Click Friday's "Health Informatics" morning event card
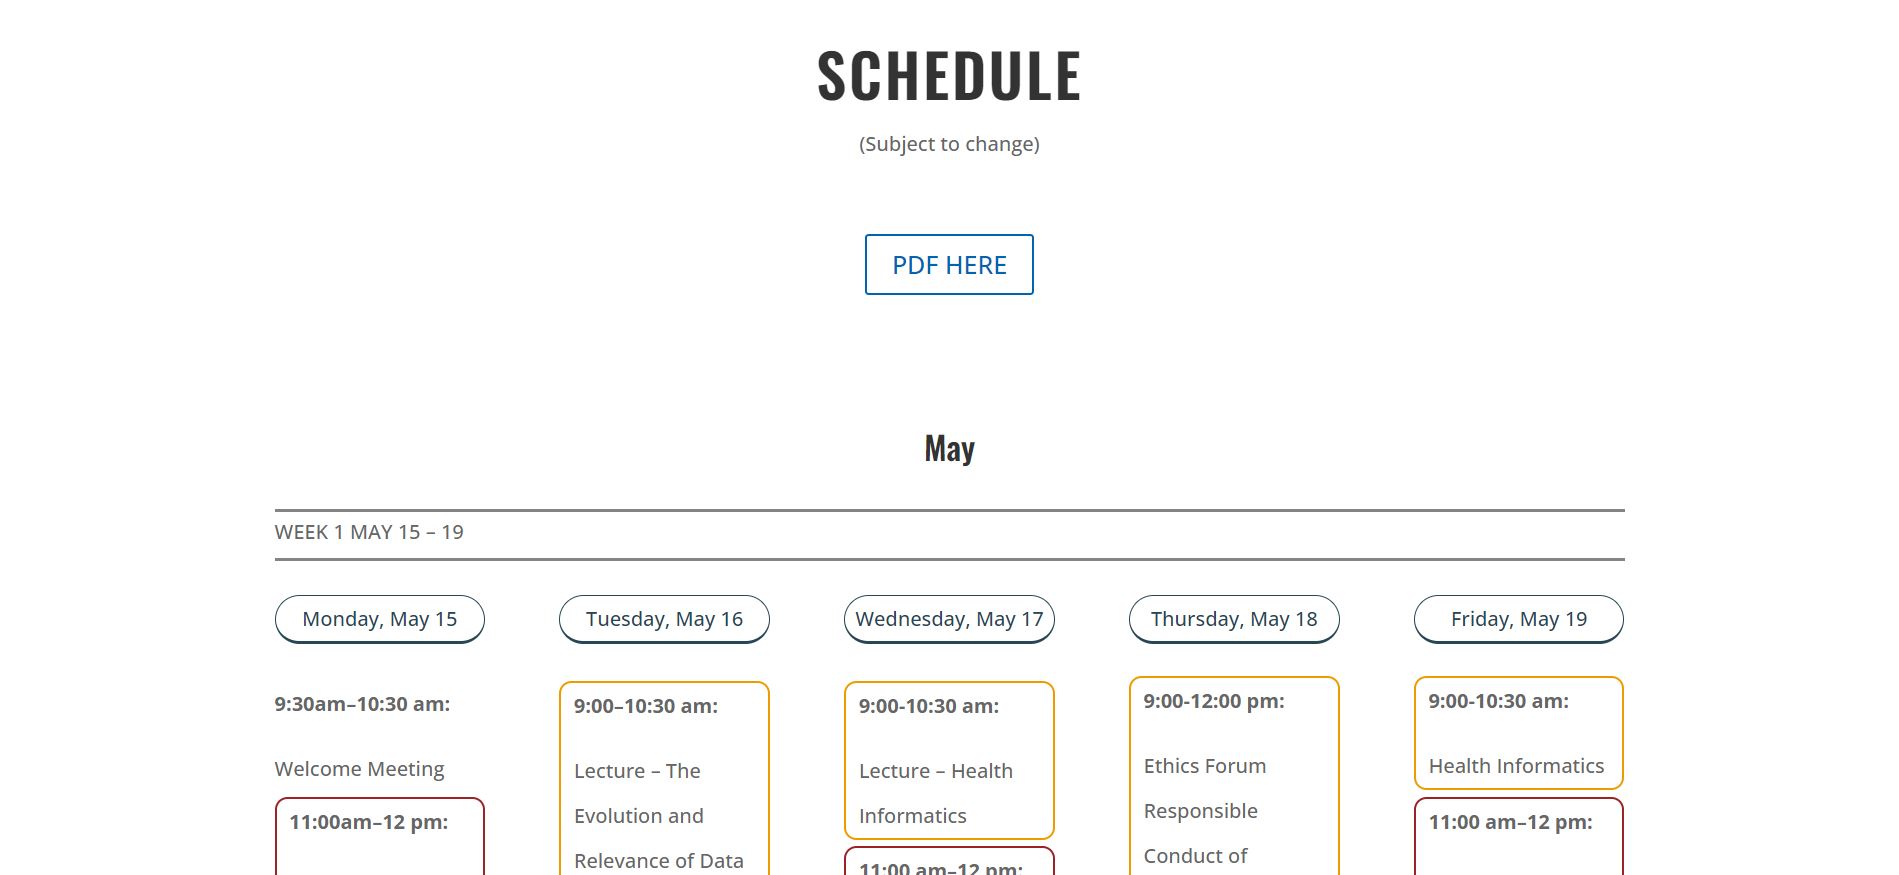 [x=1518, y=733]
